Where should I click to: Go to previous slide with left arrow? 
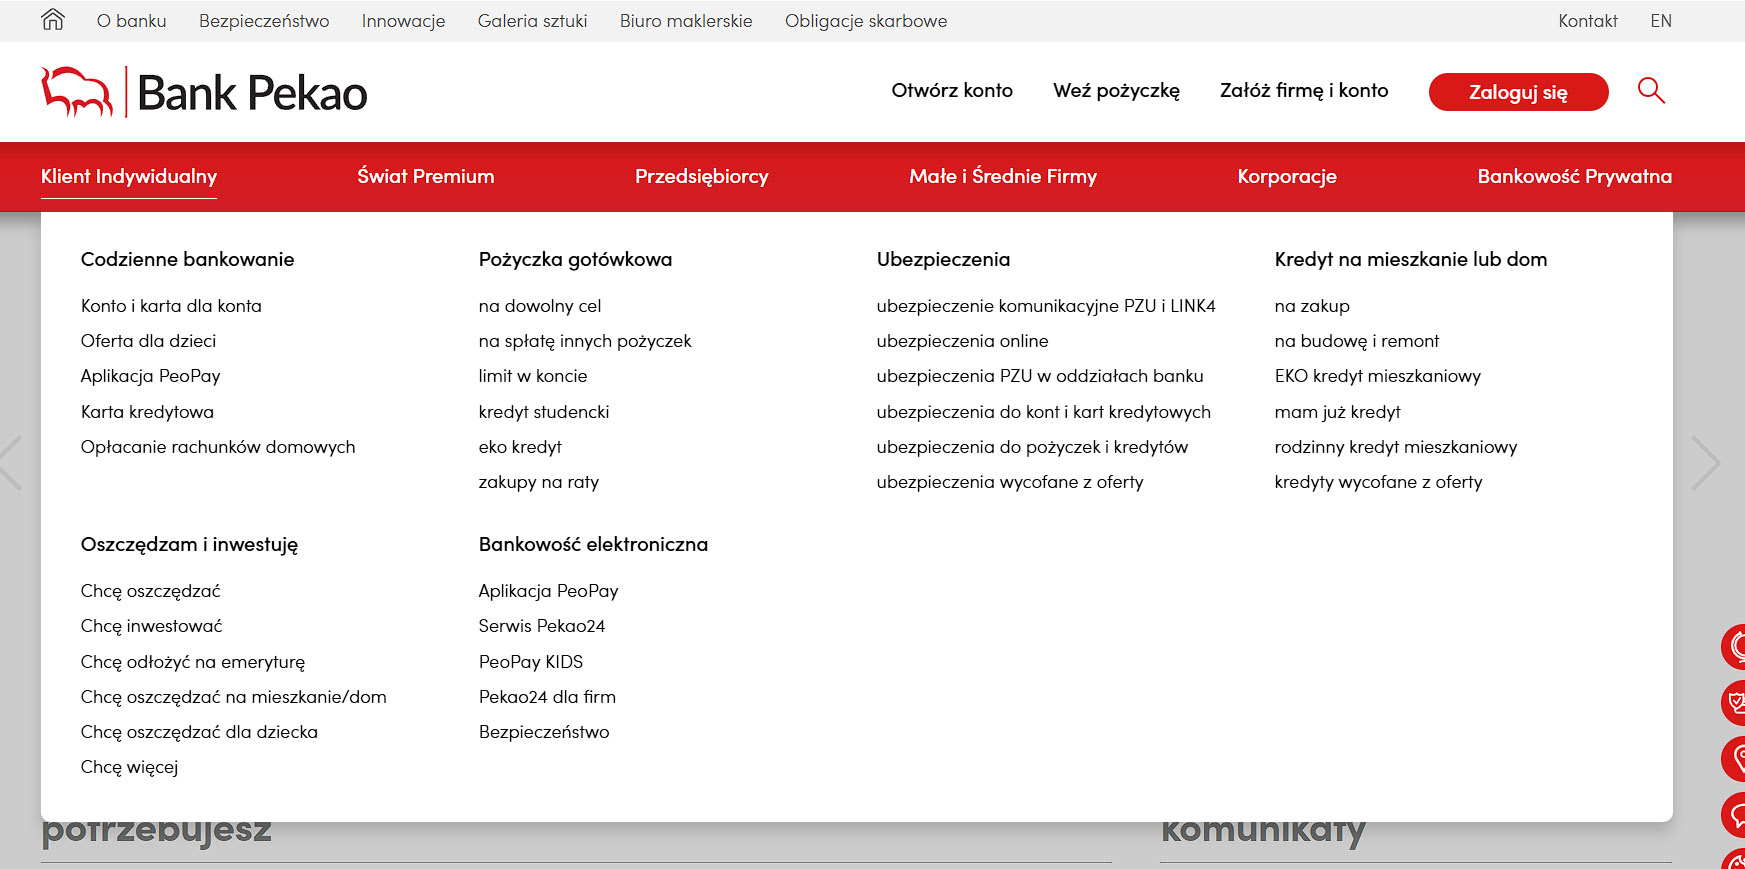tap(11, 462)
